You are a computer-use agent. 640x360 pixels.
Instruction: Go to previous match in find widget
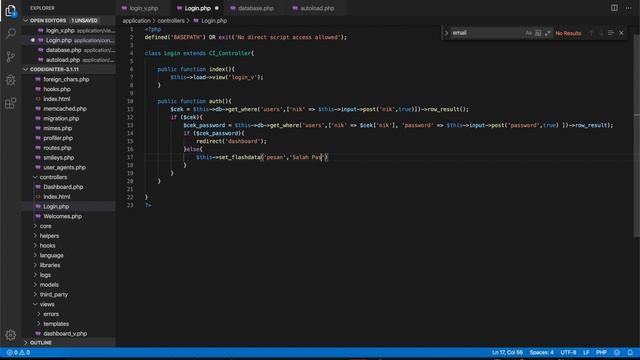tap(591, 33)
